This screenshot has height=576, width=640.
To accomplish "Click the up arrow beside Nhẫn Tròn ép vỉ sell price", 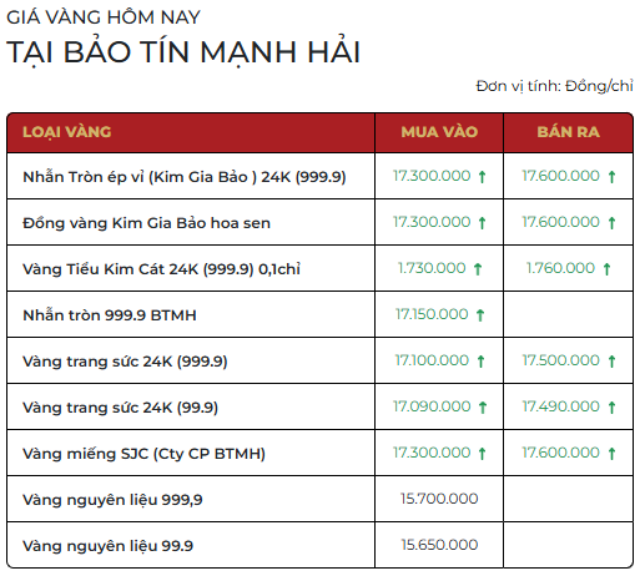I will (x=611, y=176).
